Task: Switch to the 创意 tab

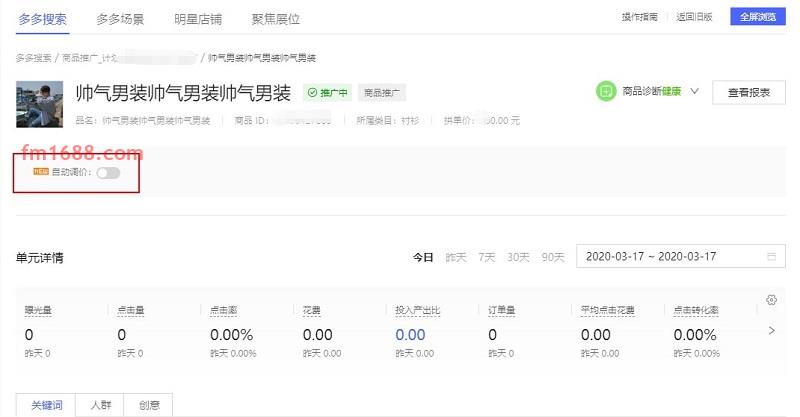Action: tap(148, 405)
